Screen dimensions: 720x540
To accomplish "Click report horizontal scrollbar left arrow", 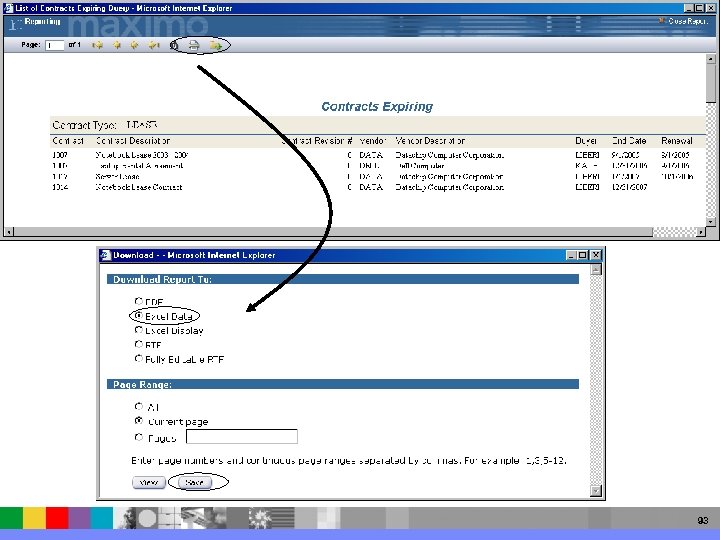I will (x=9, y=232).
